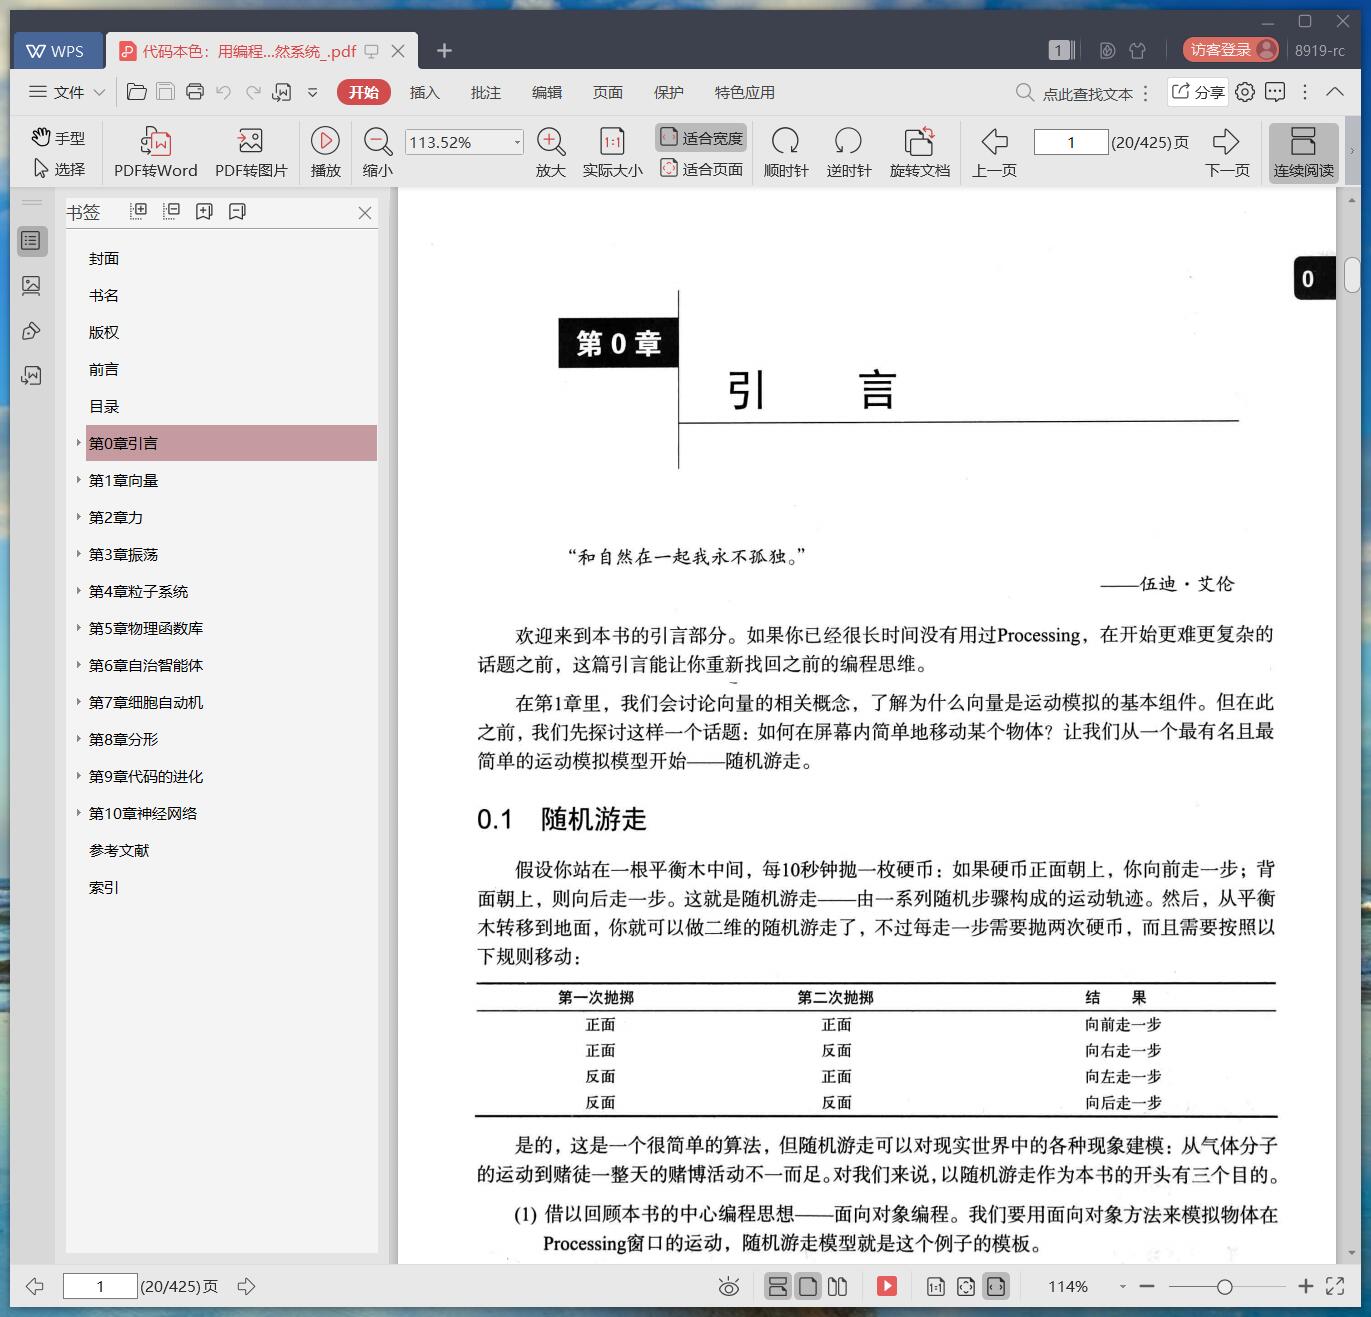Click the collapse all bookmarks icon

172,211
